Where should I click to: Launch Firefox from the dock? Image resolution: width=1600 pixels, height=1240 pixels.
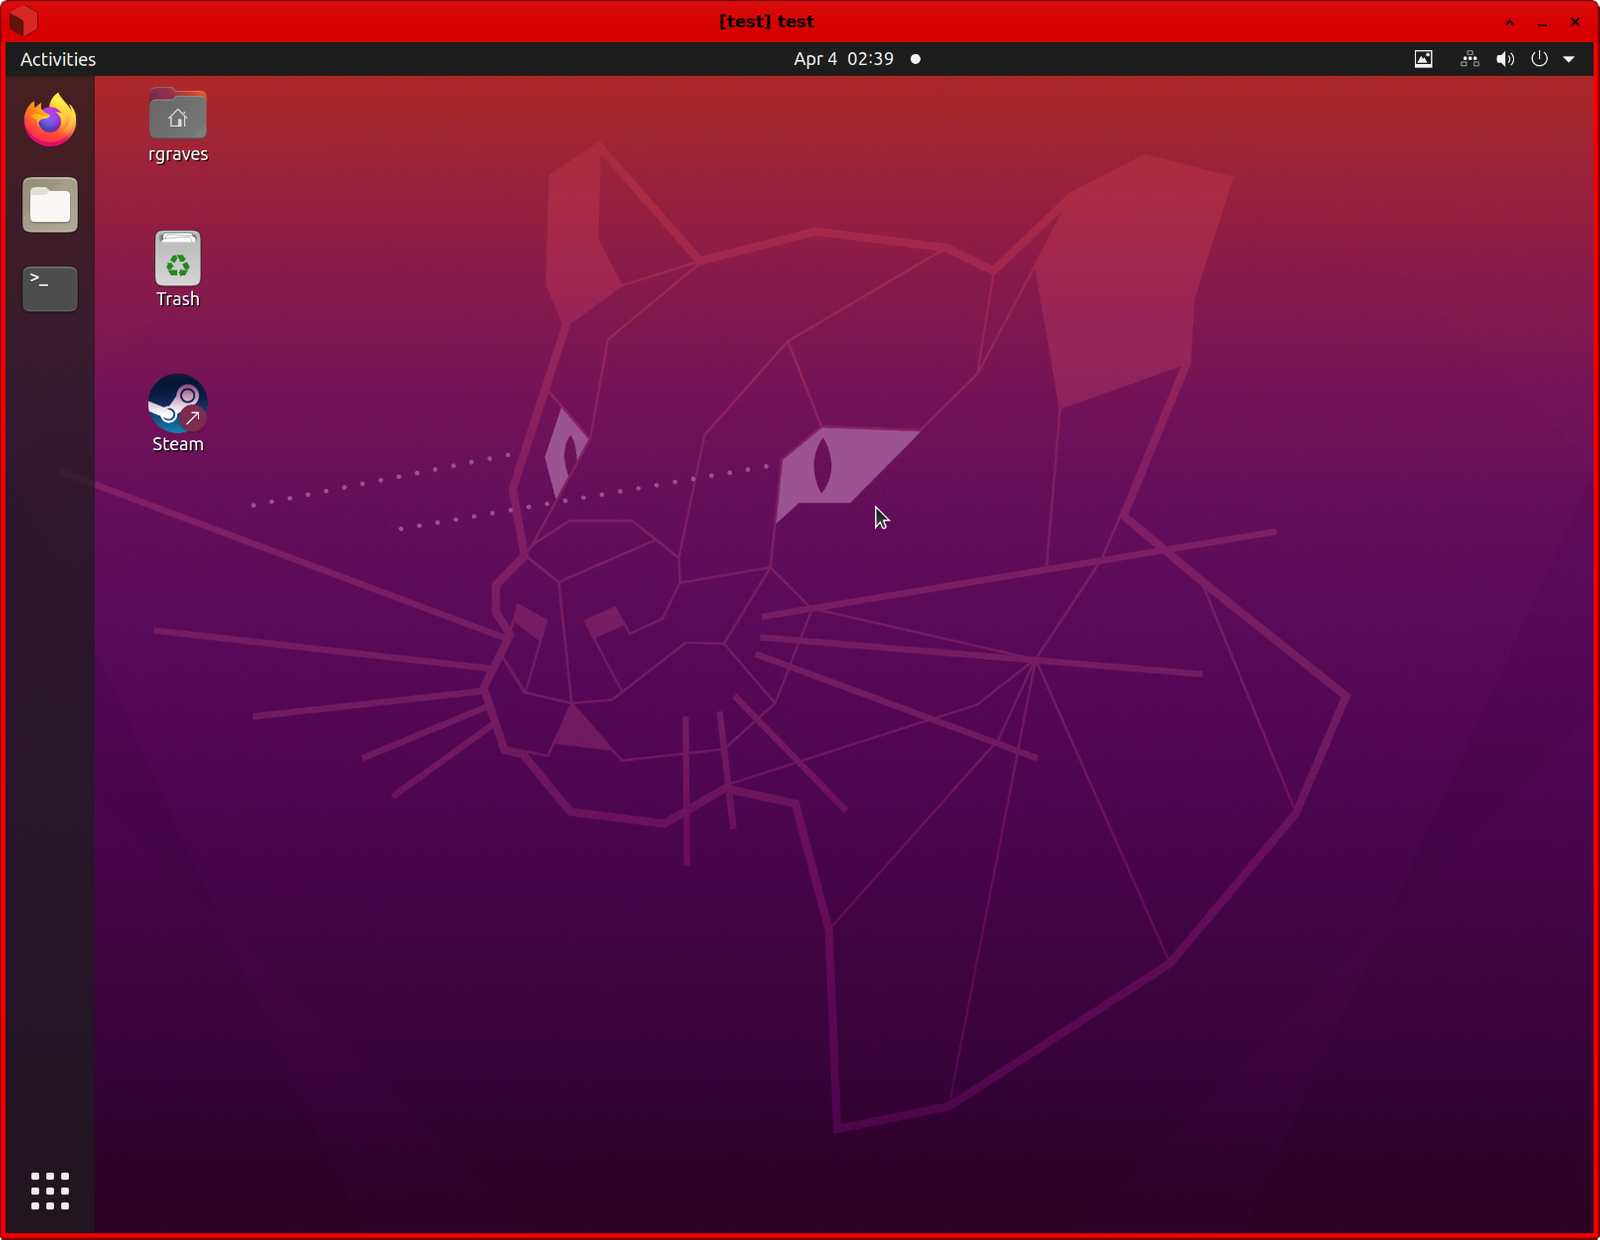coord(50,121)
